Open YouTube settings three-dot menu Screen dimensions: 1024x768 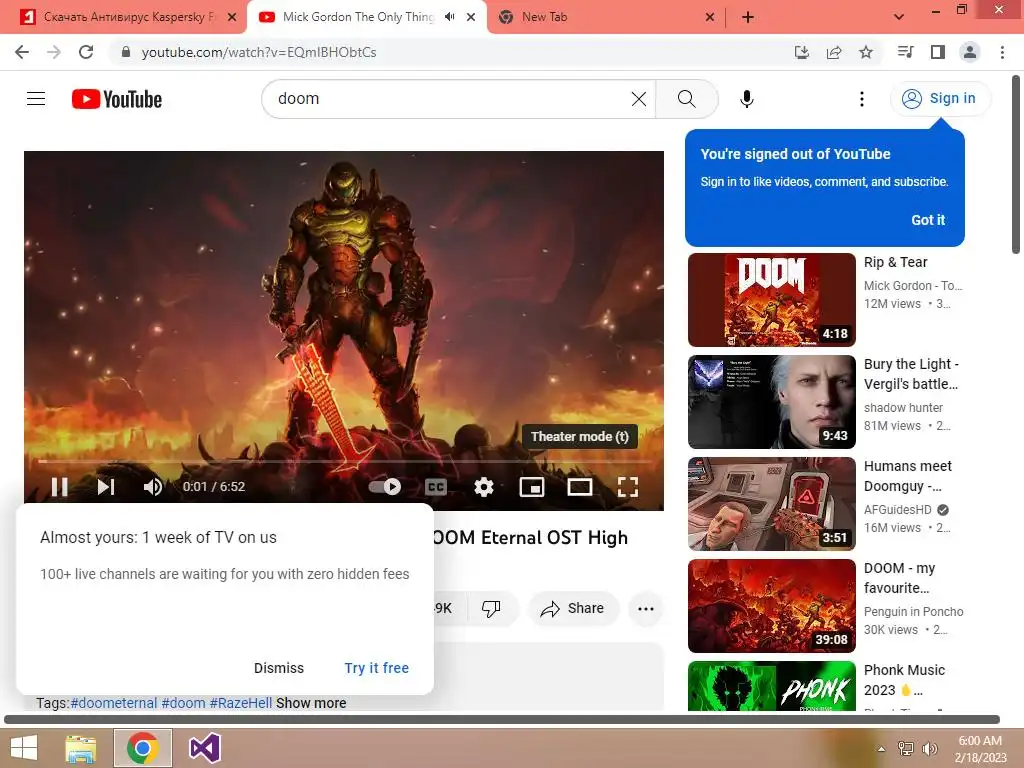point(861,99)
